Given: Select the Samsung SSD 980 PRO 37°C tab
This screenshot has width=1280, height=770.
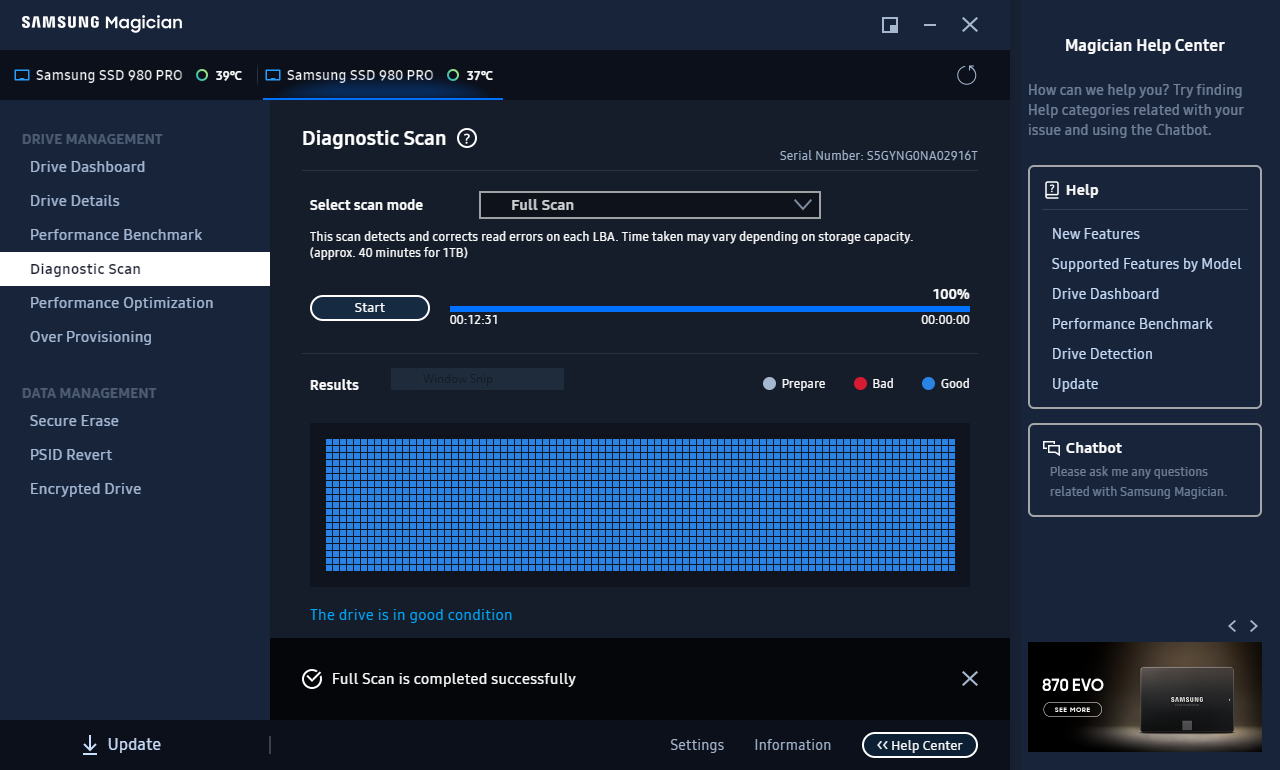Looking at the screenshot, I should (383, 75).
